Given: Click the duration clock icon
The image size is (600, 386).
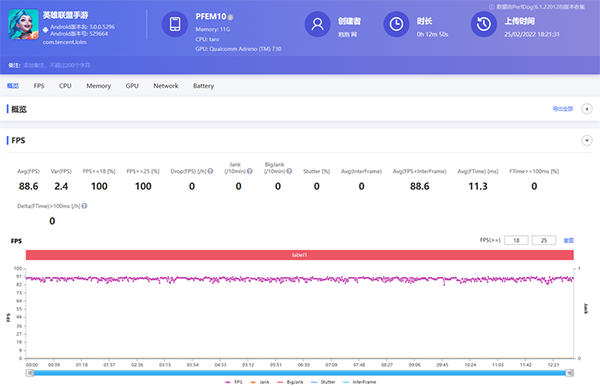Looking at the screenshot, I should 396,24.
